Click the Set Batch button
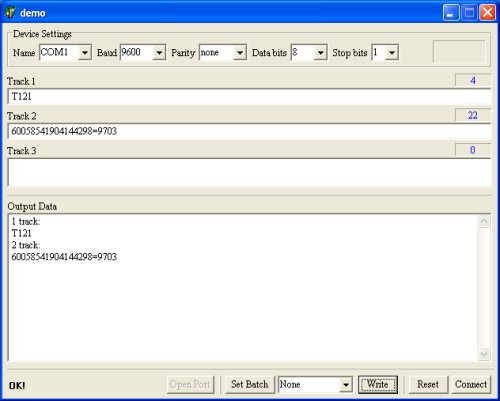The image size is (500, 401). coord(250,385)
